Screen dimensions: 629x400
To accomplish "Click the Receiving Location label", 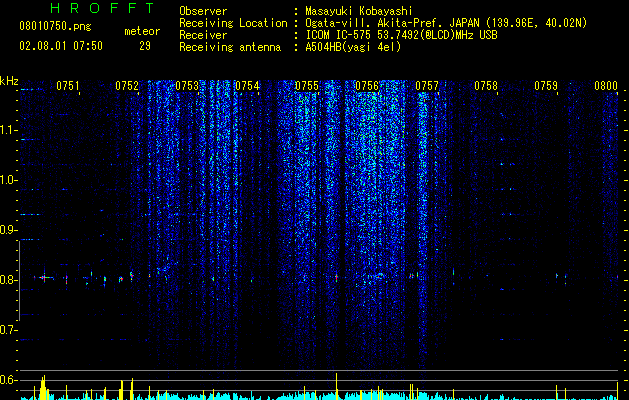I will coord(233,23).
